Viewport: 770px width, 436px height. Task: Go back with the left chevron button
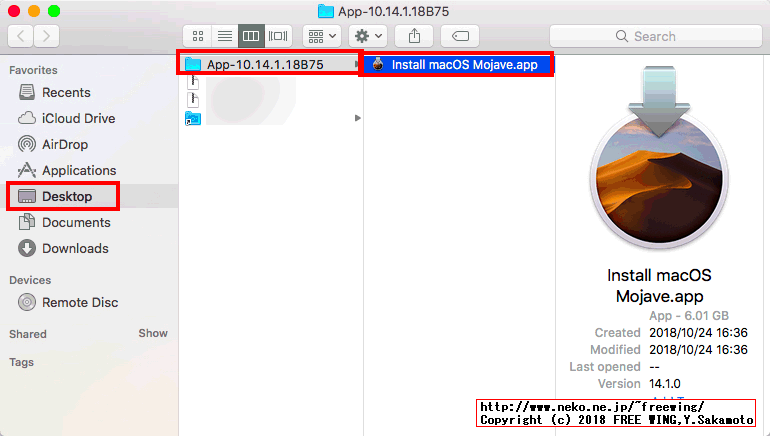click(x=21, y=36)
